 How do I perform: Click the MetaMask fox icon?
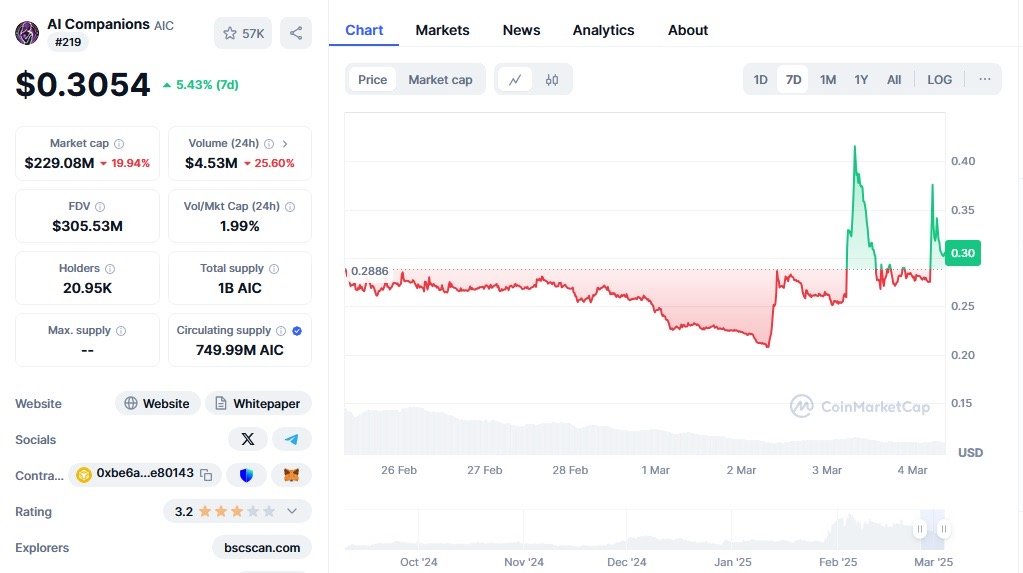pyautogui.click(x=291, y=474)
